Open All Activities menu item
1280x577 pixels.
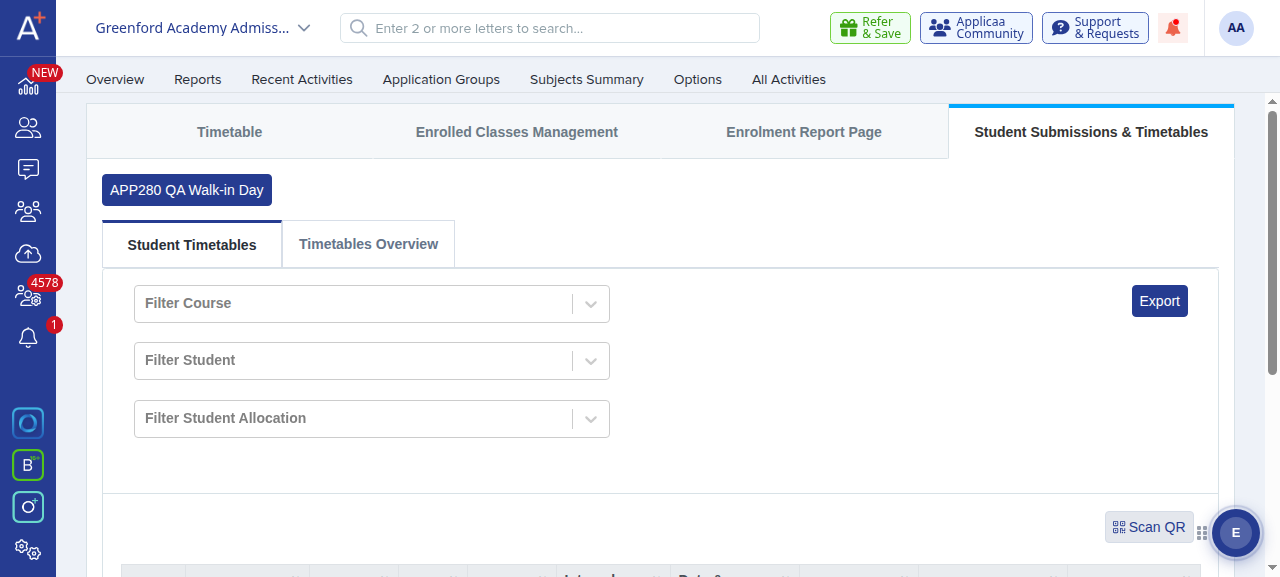tap(789, 79)
